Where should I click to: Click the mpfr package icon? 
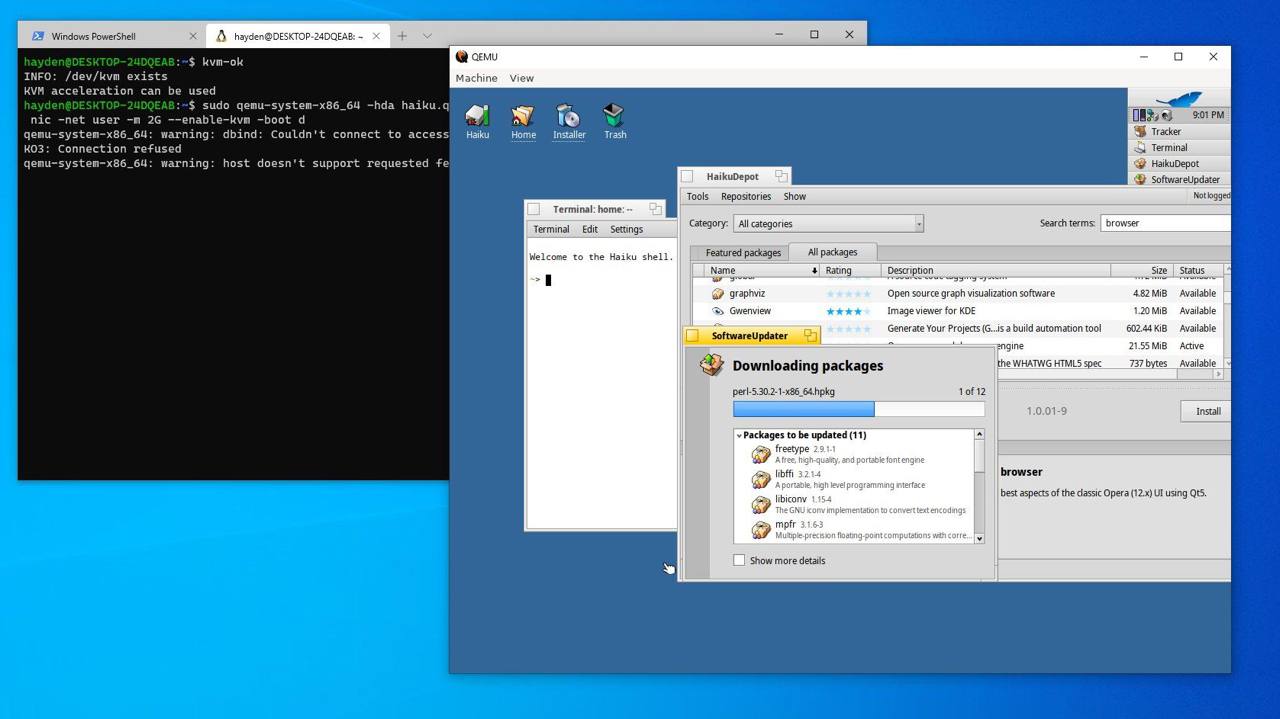point(761,529)
